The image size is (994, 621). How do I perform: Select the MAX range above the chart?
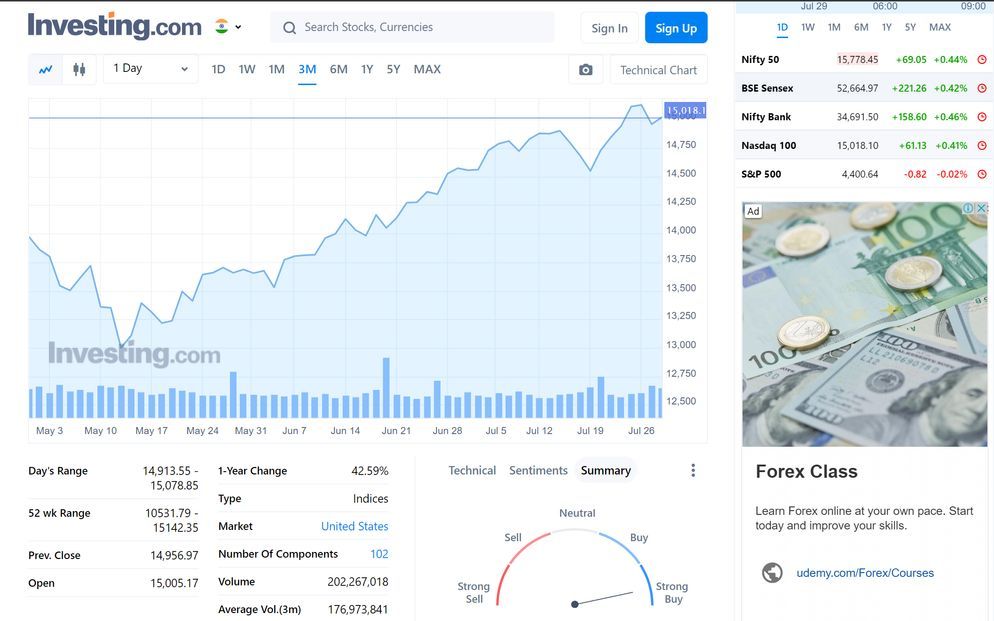pyautogui.click(x=427, y=69)
